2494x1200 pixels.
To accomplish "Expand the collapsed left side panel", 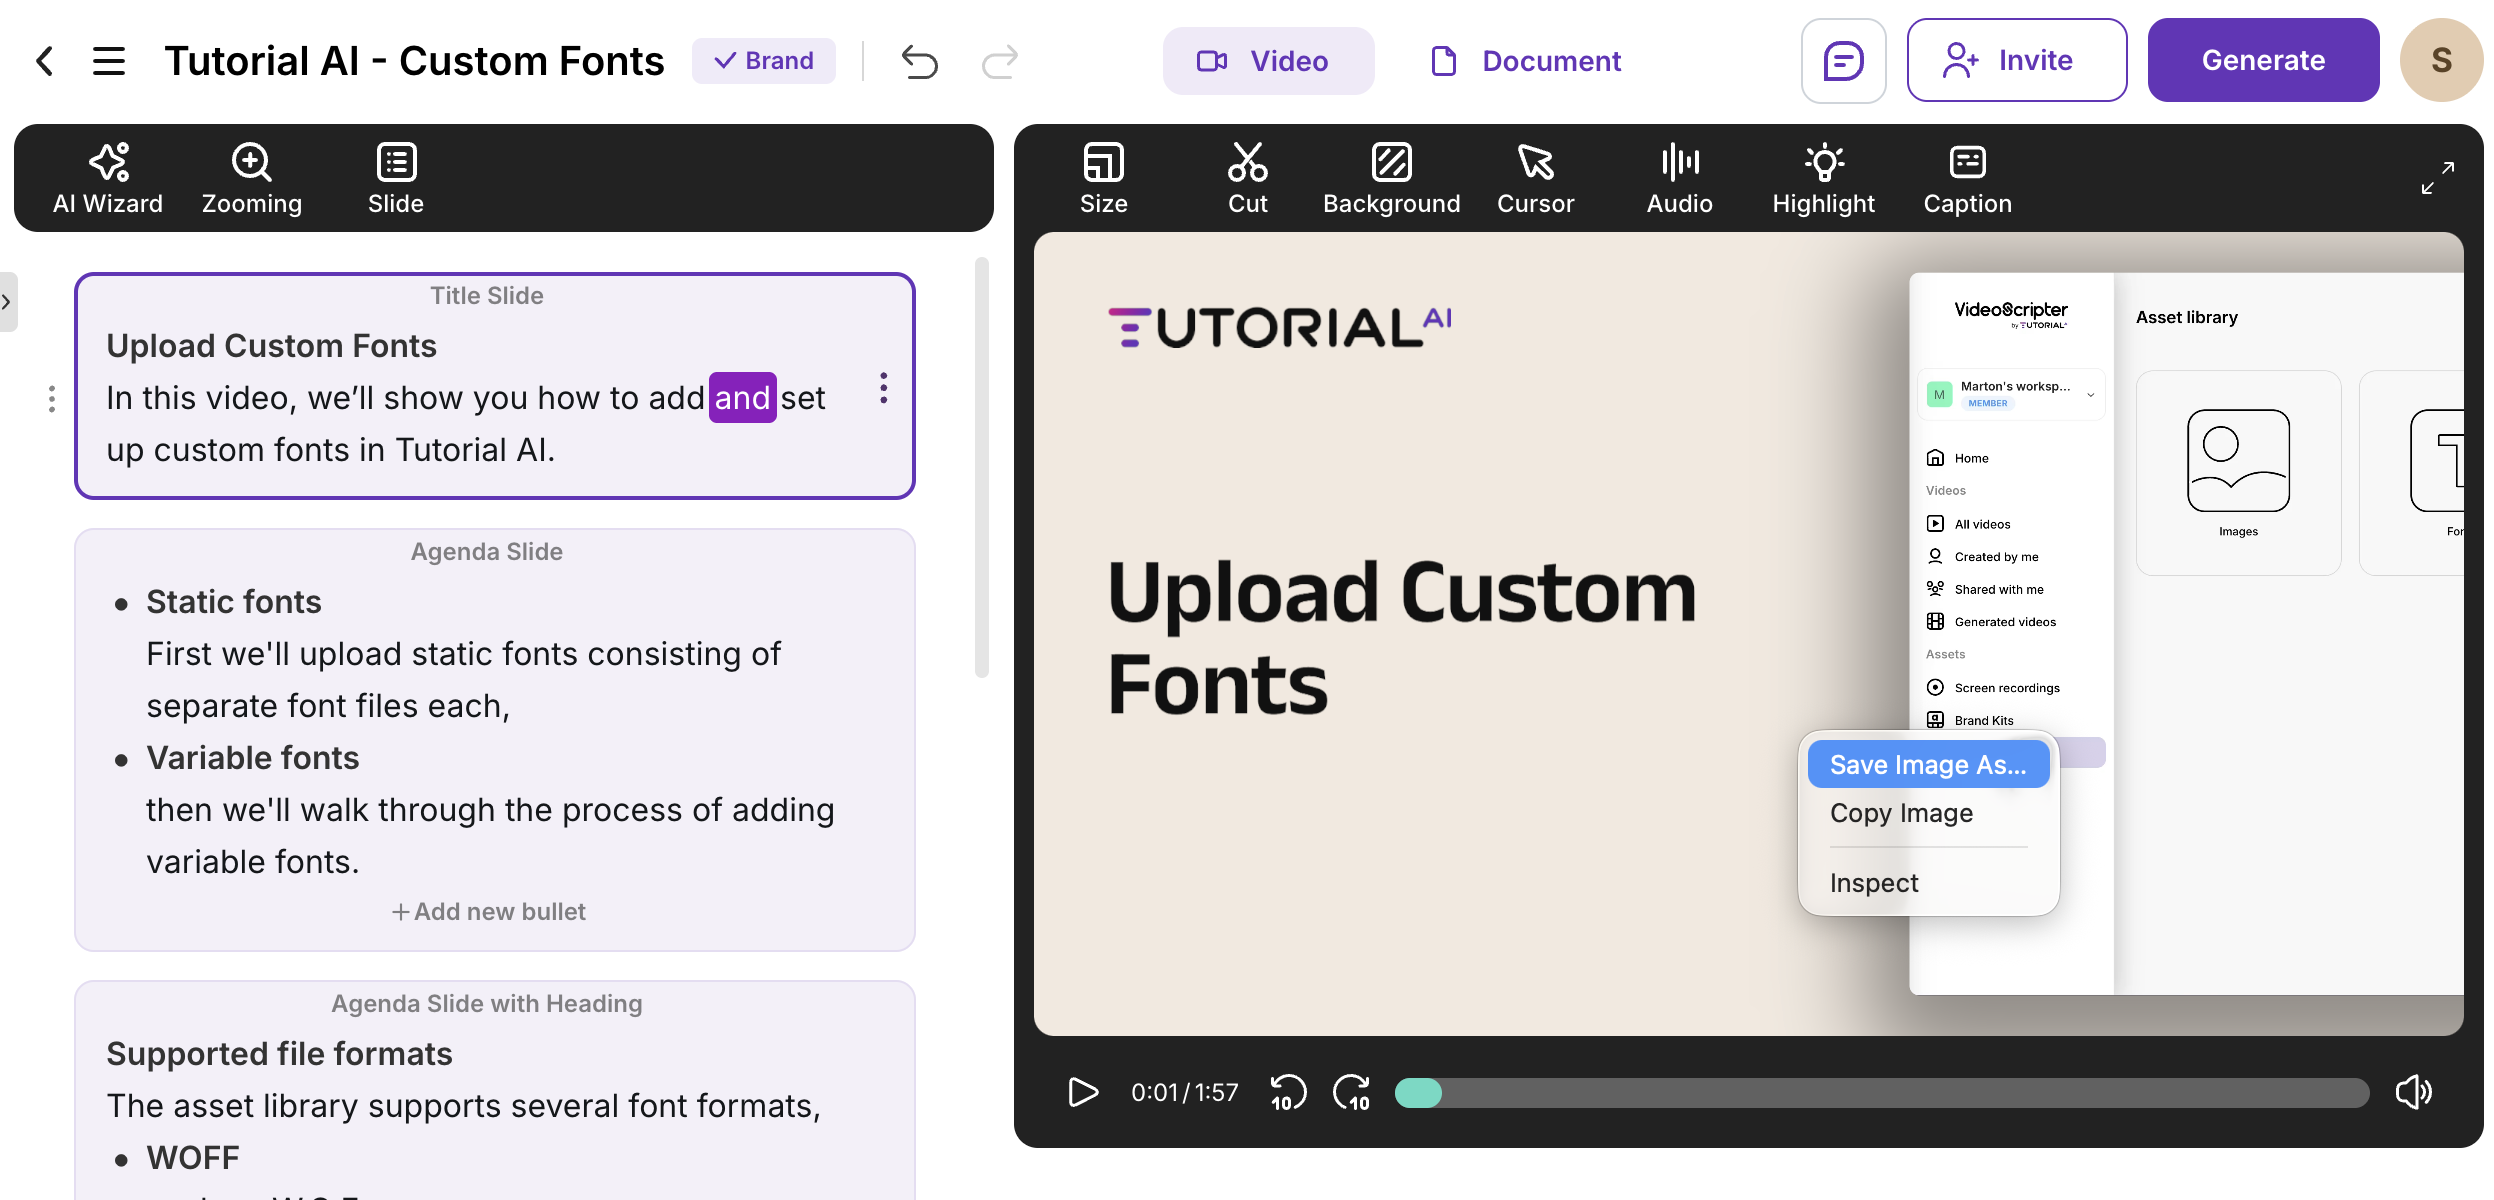I will 7,301.
